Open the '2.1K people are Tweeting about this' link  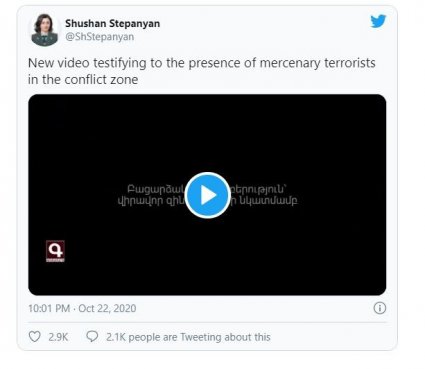coord(188,337)
